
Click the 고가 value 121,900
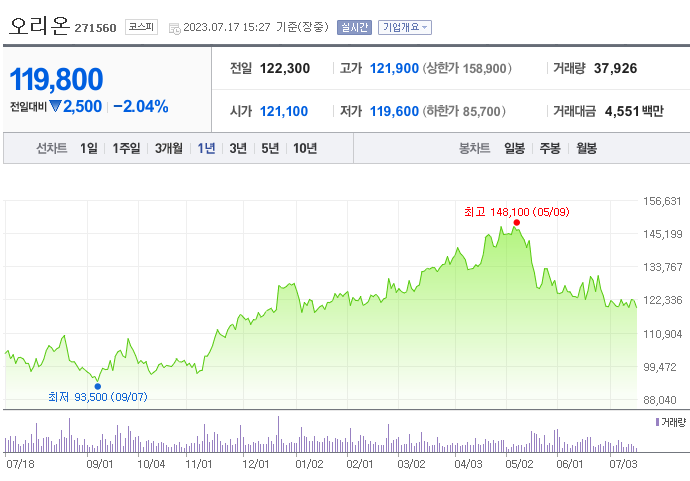tap(394, 68)
